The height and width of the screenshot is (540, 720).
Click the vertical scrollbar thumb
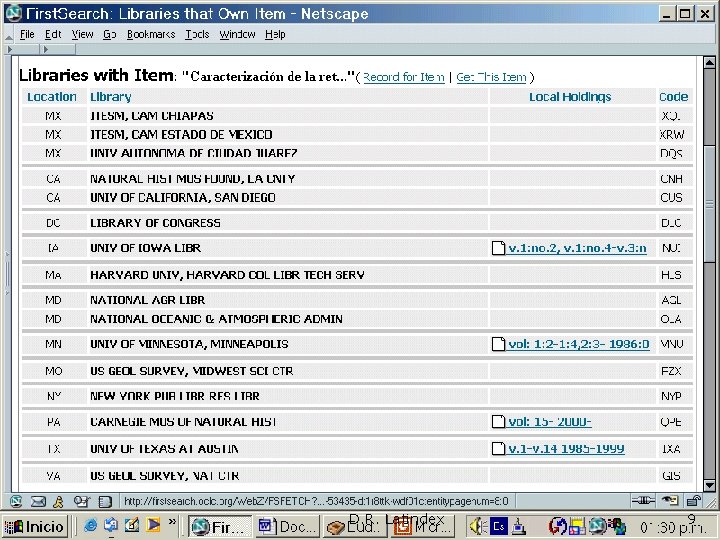coord(709,204)
